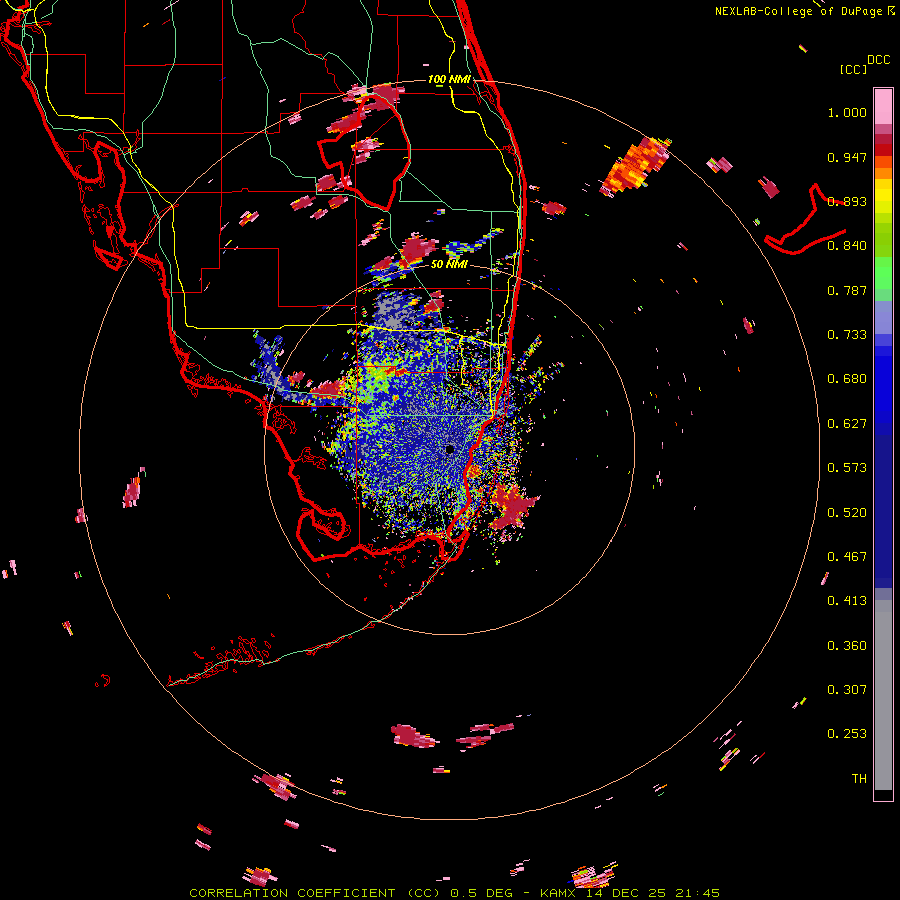Click the 0.307 color scale value
The image size is (900, 900).
point(847,690)
